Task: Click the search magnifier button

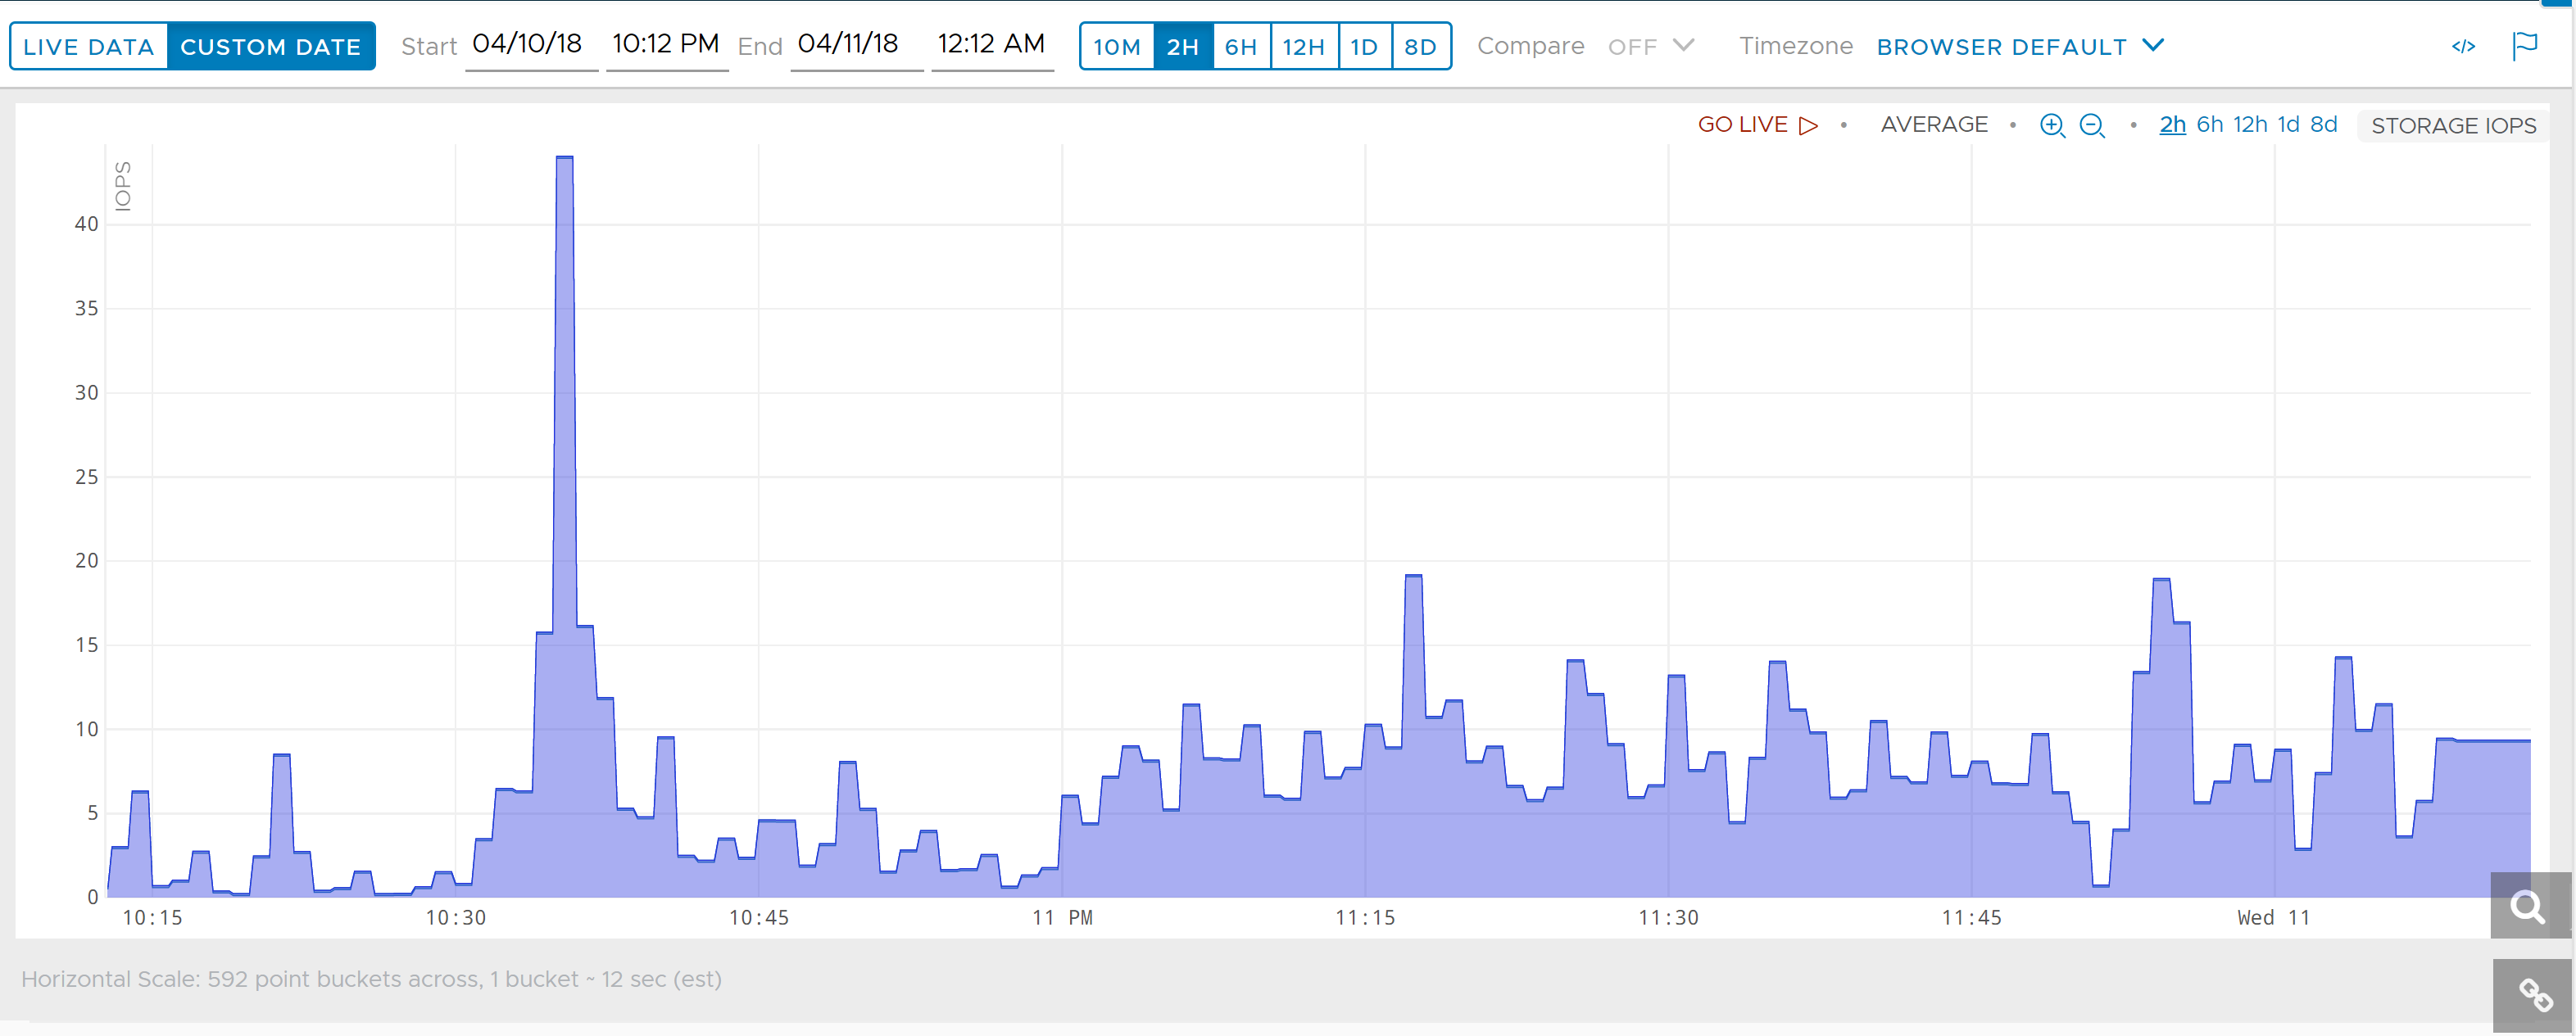Action: click(x=2529, y=906)
